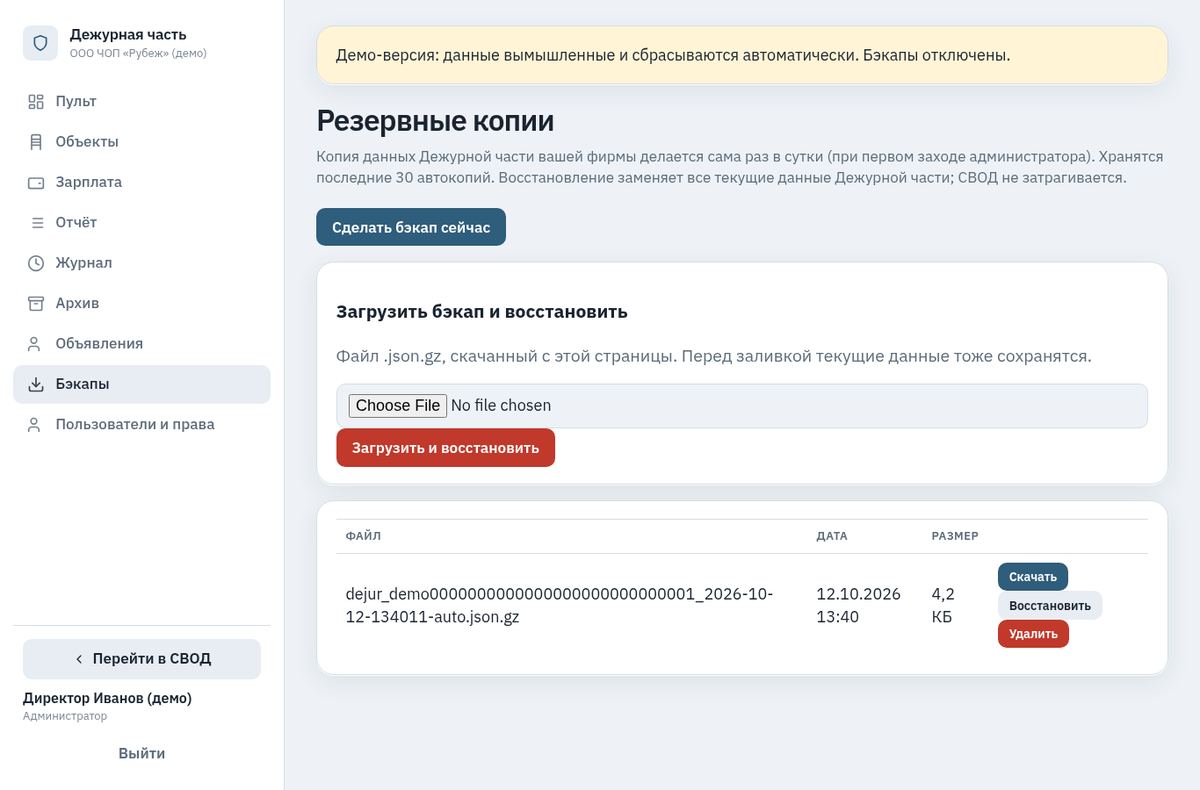Click the Администратор role label

click(x=65, y=716)
